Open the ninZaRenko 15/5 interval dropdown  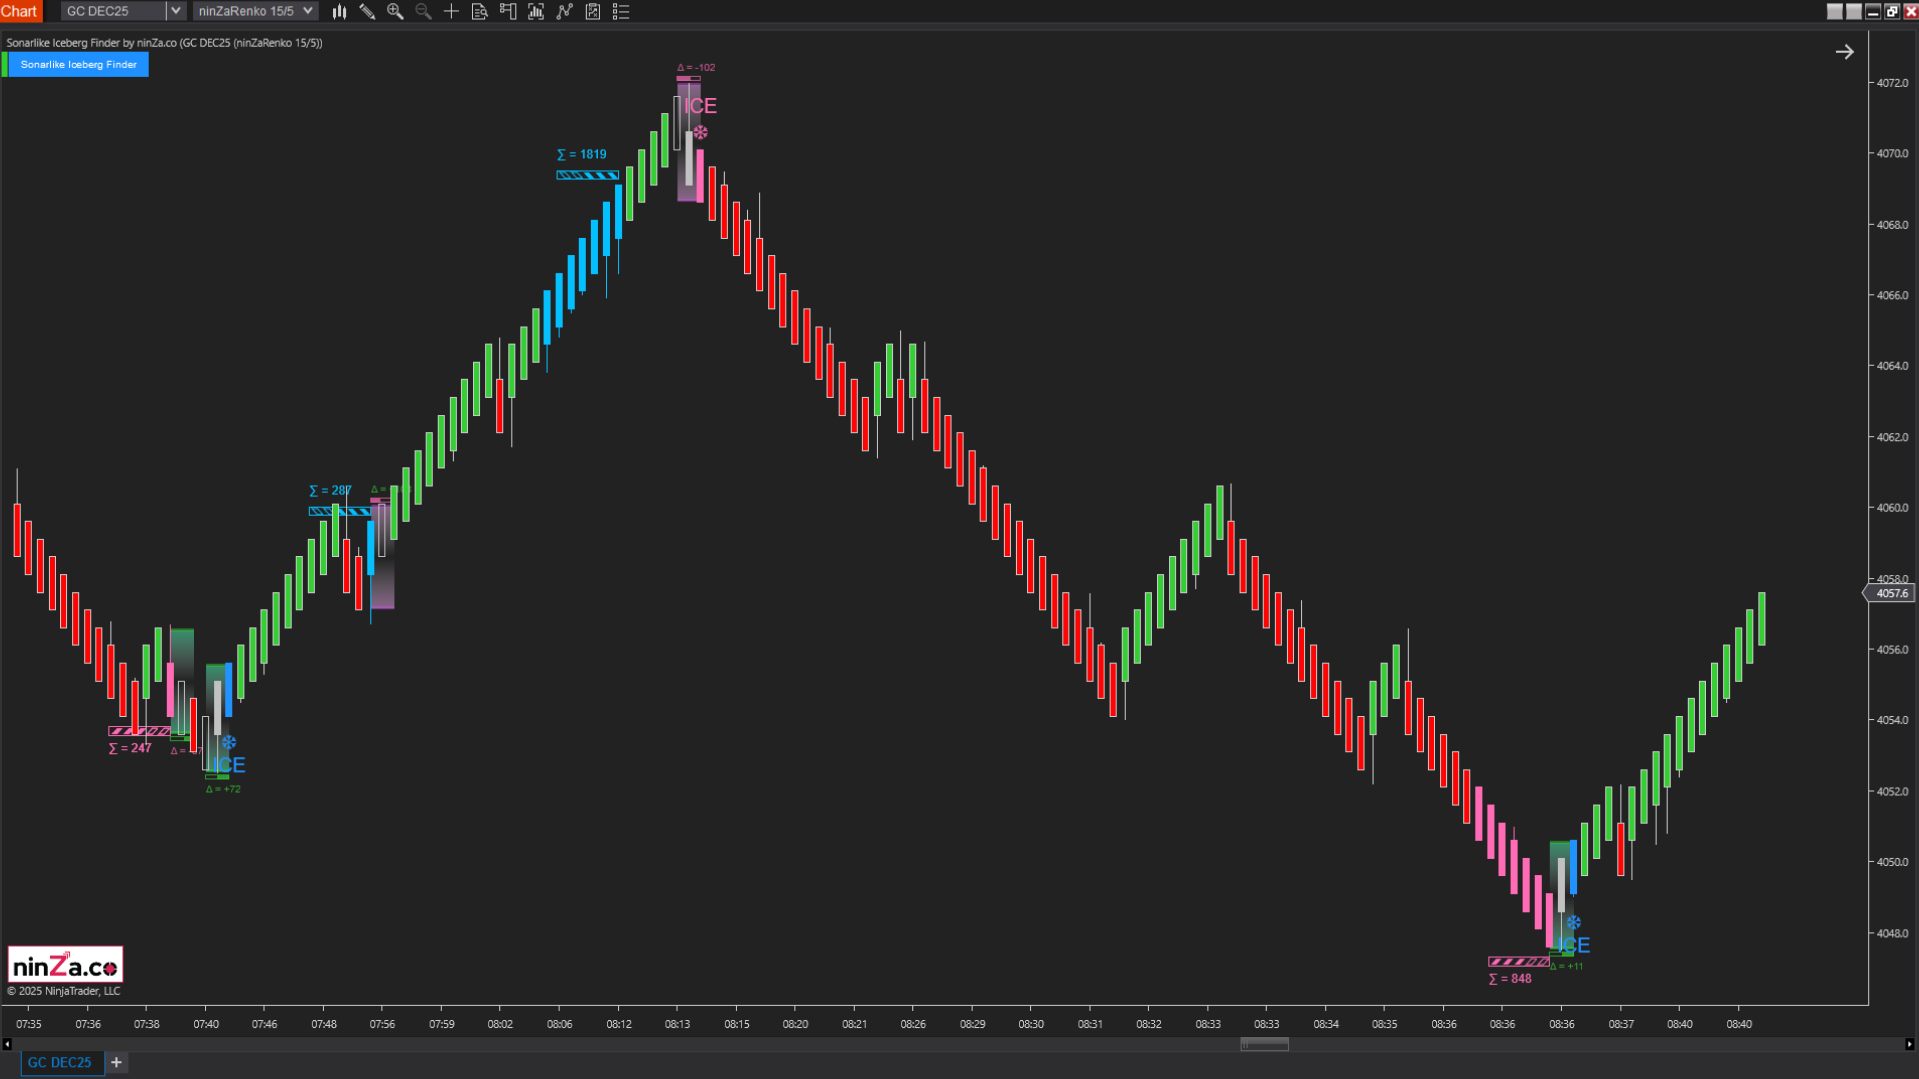click(308, 10)
